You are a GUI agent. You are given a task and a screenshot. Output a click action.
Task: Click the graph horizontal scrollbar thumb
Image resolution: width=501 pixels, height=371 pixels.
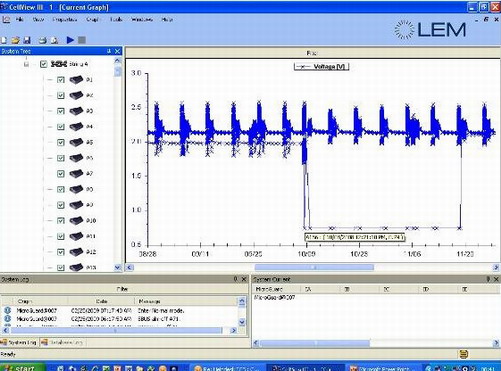coord(314,267)
